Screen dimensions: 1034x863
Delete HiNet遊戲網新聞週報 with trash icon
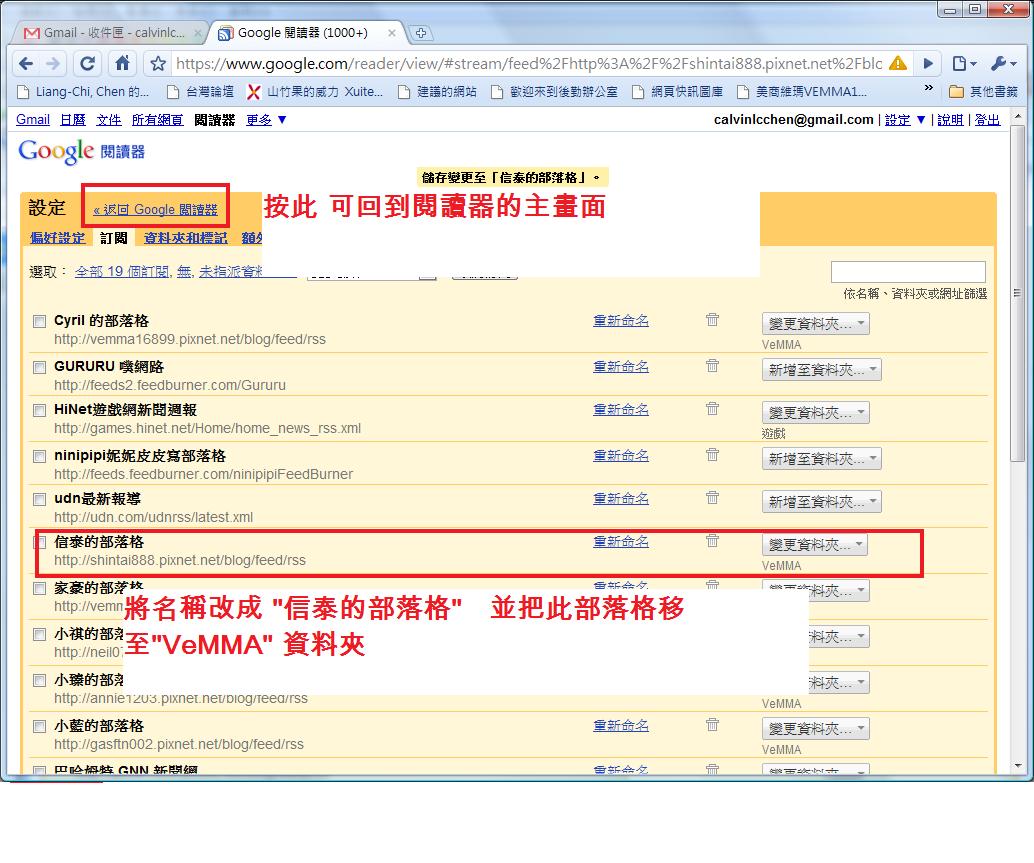click(712, 409)
